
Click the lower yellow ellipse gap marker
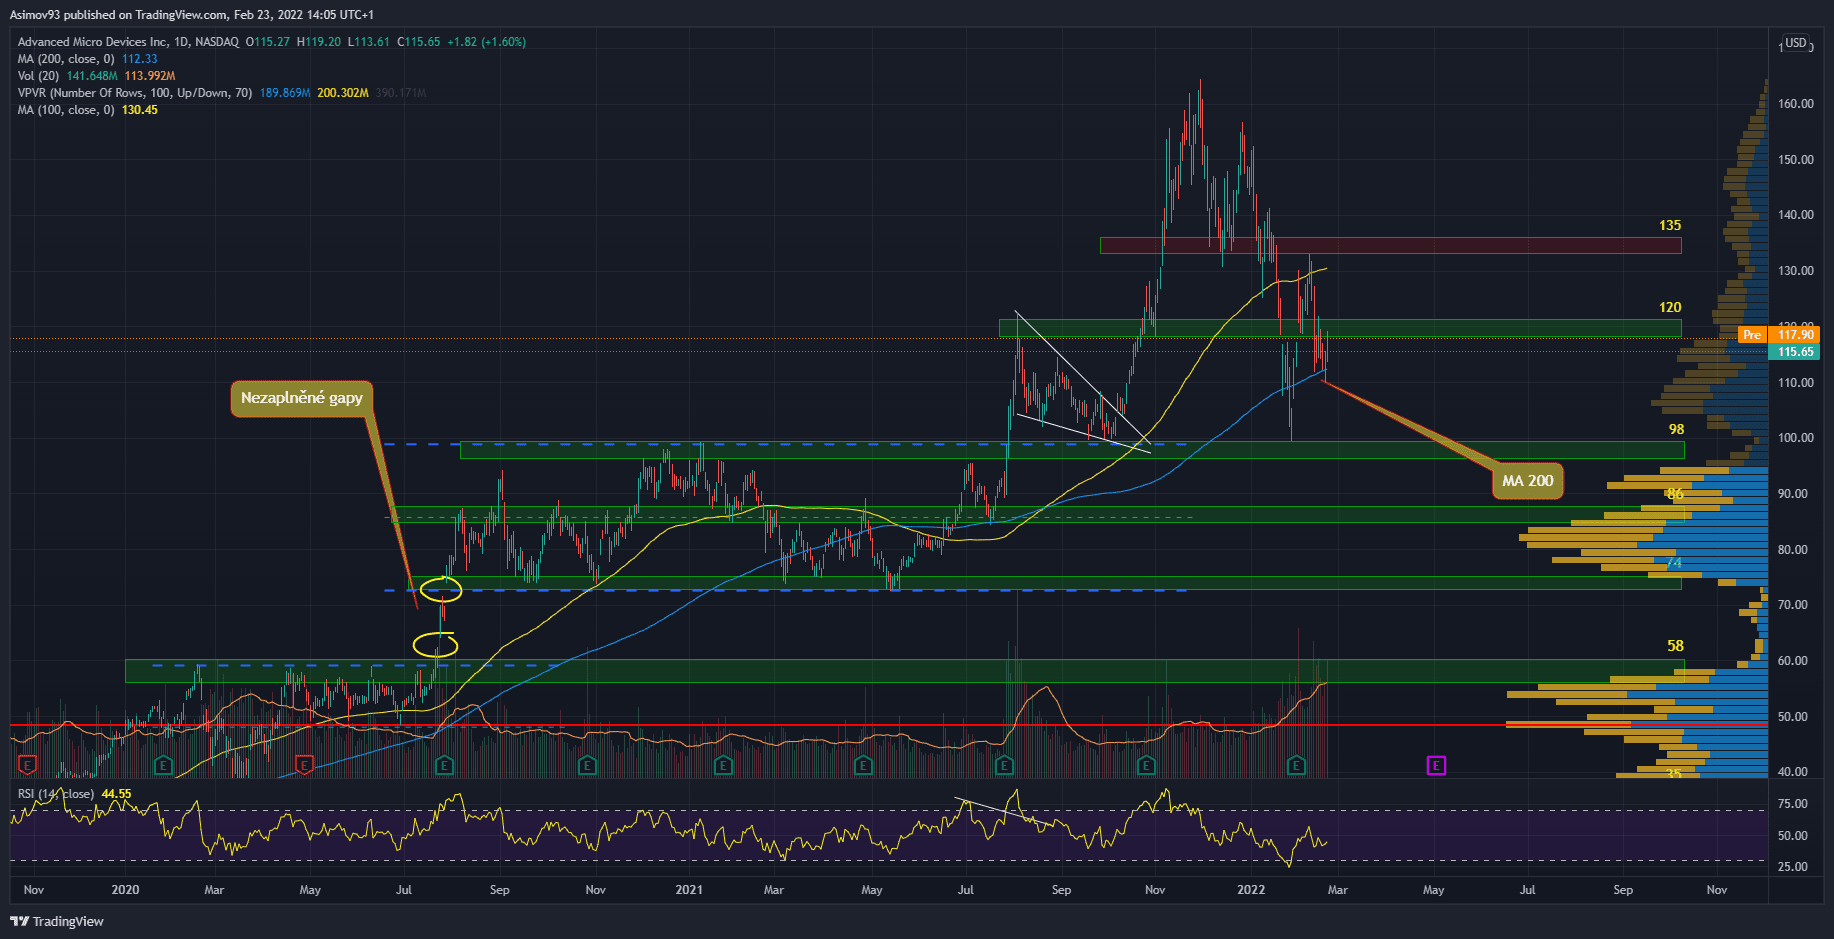click(436, 645)
